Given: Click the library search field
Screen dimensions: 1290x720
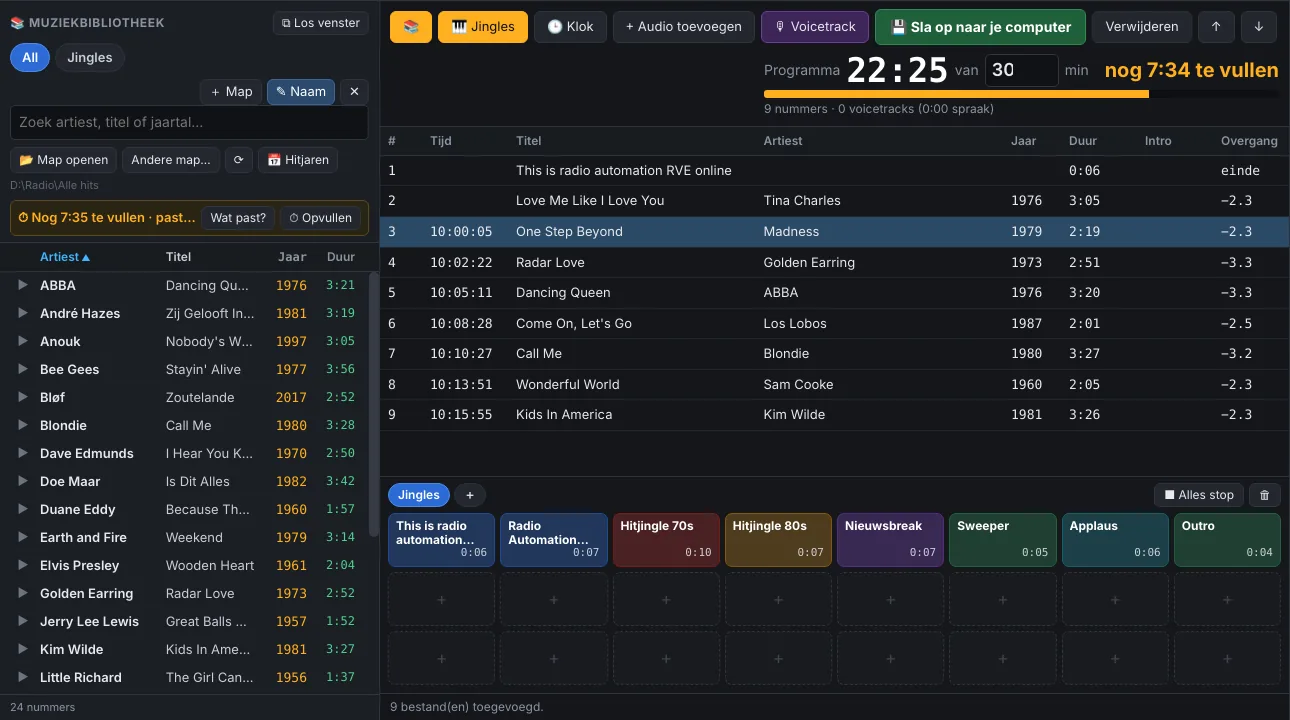Looking at the screenshot, I should coord(189,123).
